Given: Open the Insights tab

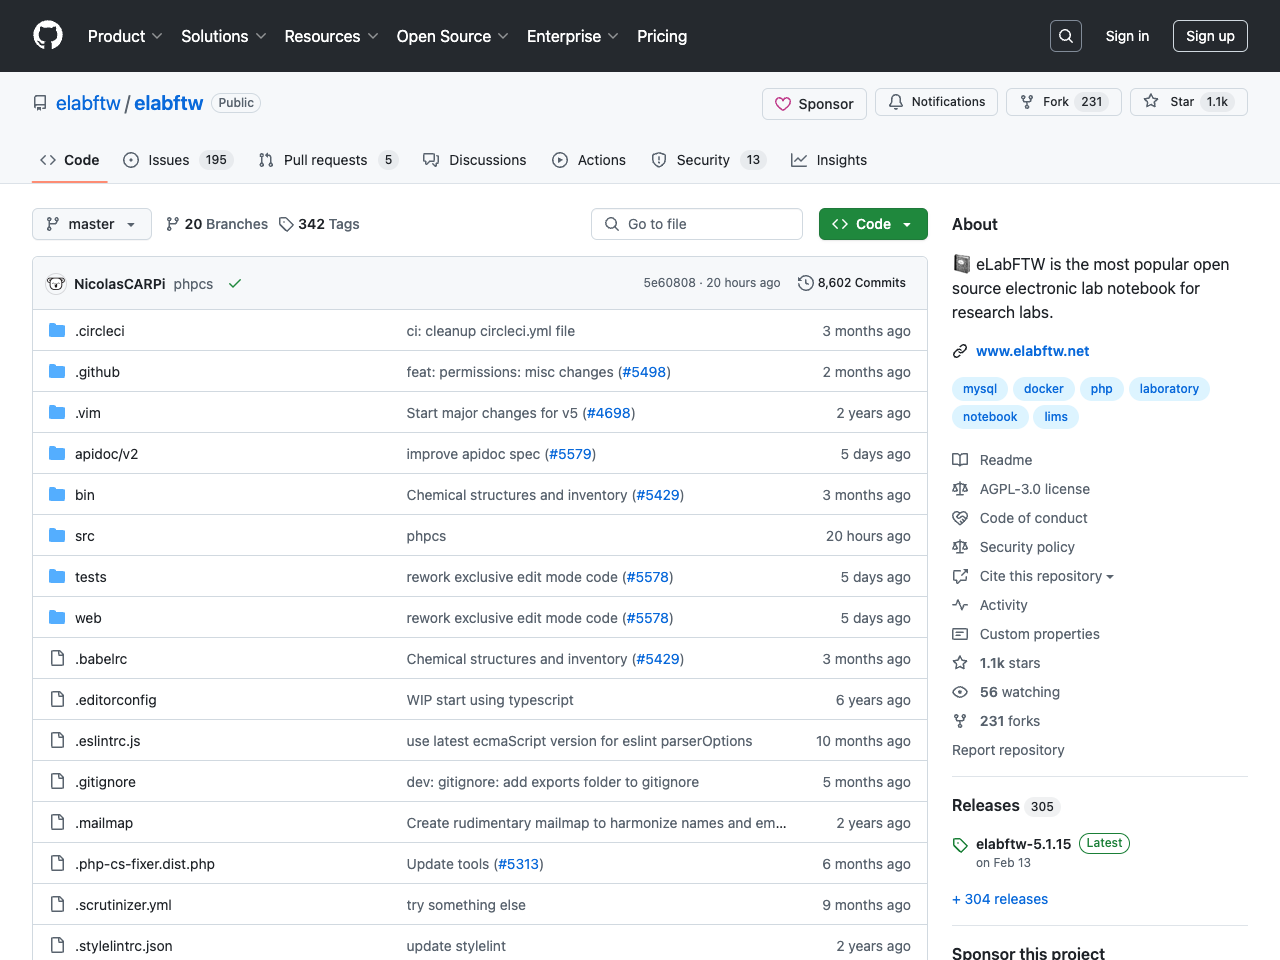Looking at the screenshot, I should tap(829, 160).
